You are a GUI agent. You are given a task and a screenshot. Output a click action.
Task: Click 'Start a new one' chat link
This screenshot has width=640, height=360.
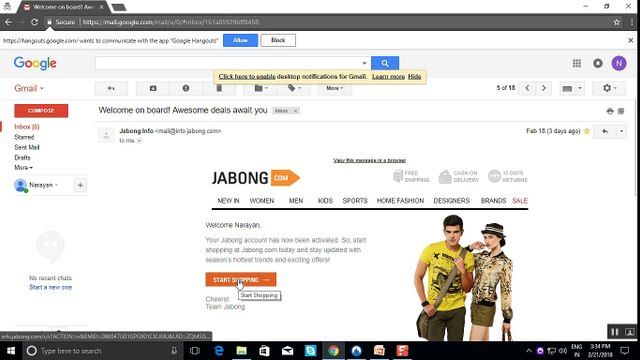(51, 287)
